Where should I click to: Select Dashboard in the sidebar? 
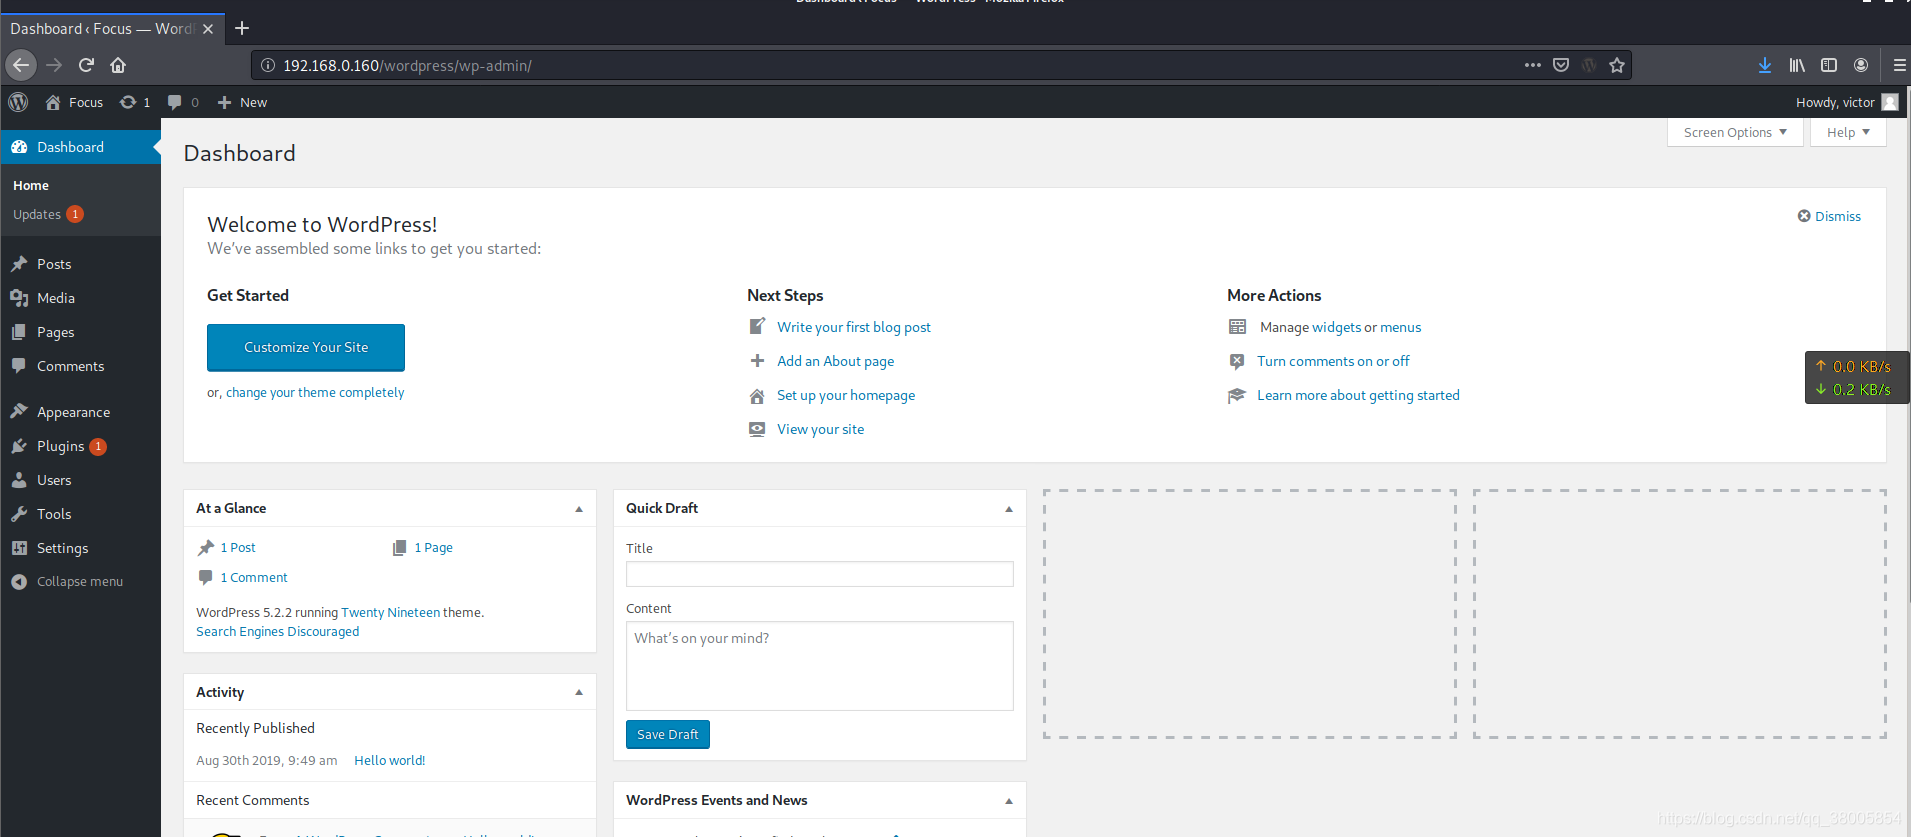tap(80, 147)
